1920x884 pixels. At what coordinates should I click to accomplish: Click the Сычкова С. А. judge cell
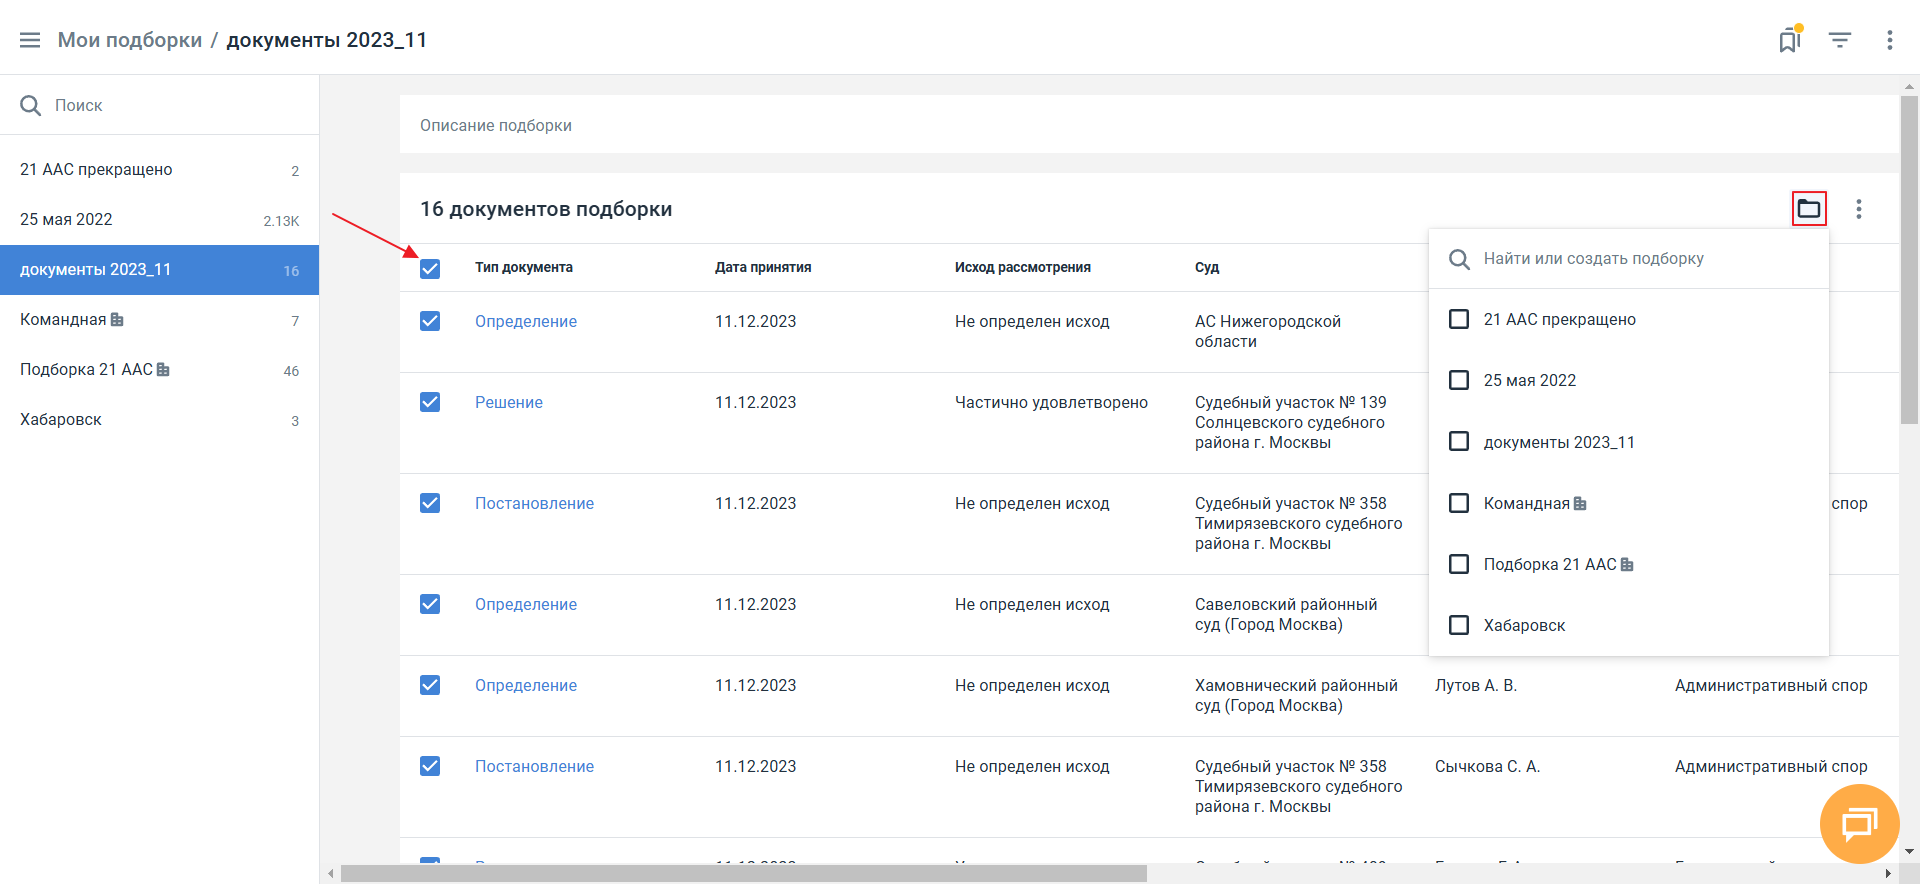tap(1487, 766)
